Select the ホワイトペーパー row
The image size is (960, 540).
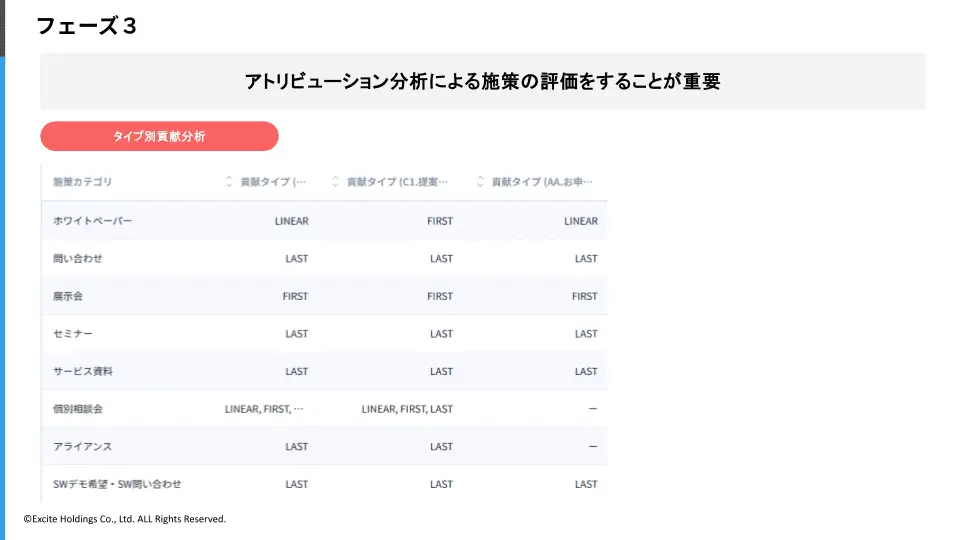tap(324, 221)
